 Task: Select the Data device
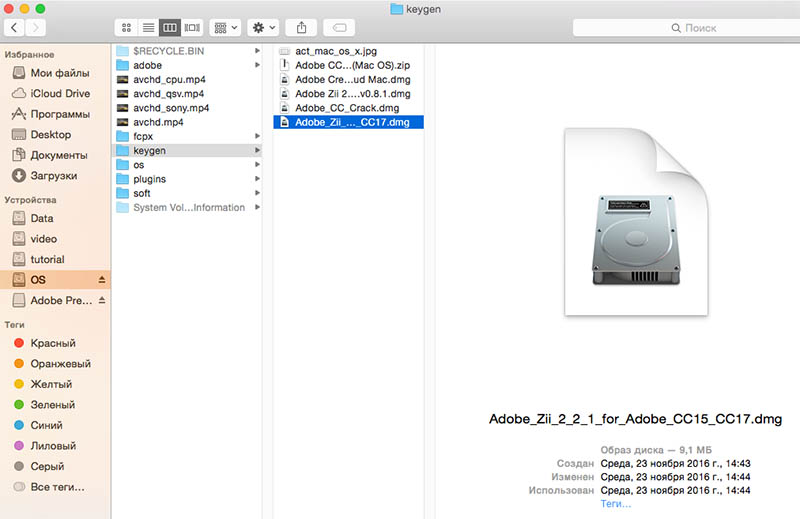click(x=55, y=218)
